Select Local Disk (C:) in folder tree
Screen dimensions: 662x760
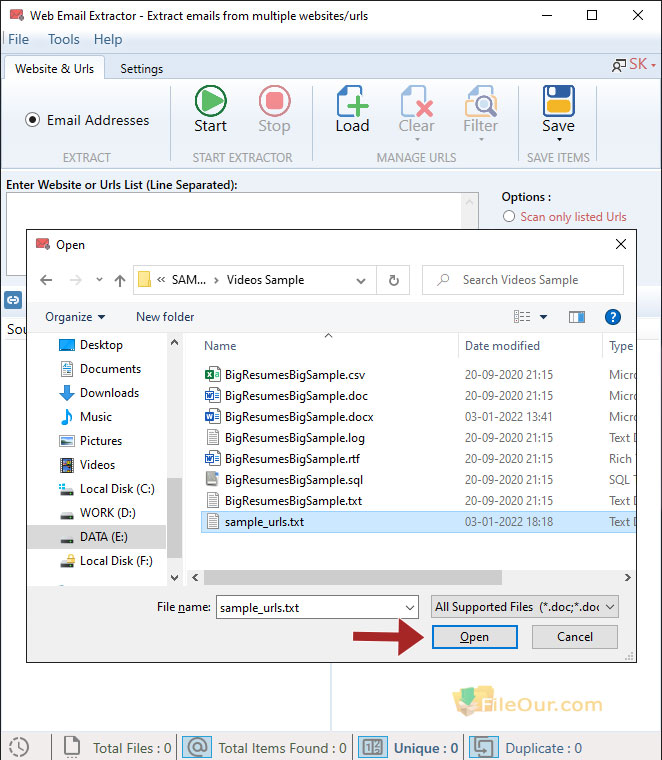point(117,489)
